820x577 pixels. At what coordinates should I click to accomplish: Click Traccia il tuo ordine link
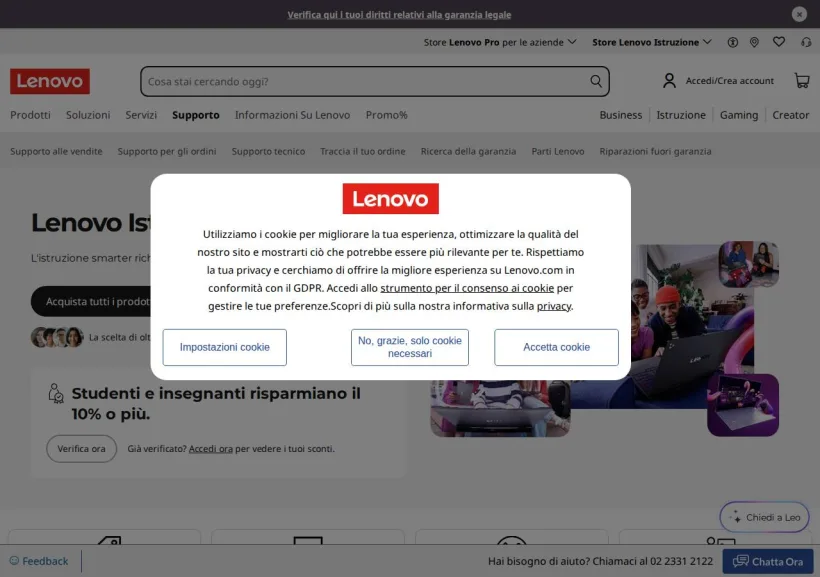point(362,151)
